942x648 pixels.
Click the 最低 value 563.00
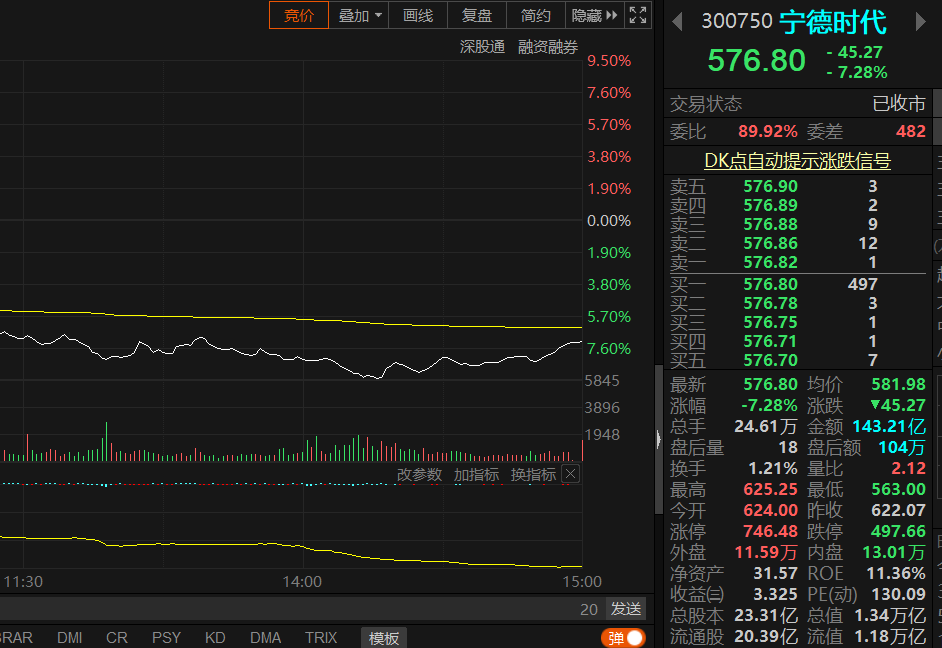[x=898, y=489]
